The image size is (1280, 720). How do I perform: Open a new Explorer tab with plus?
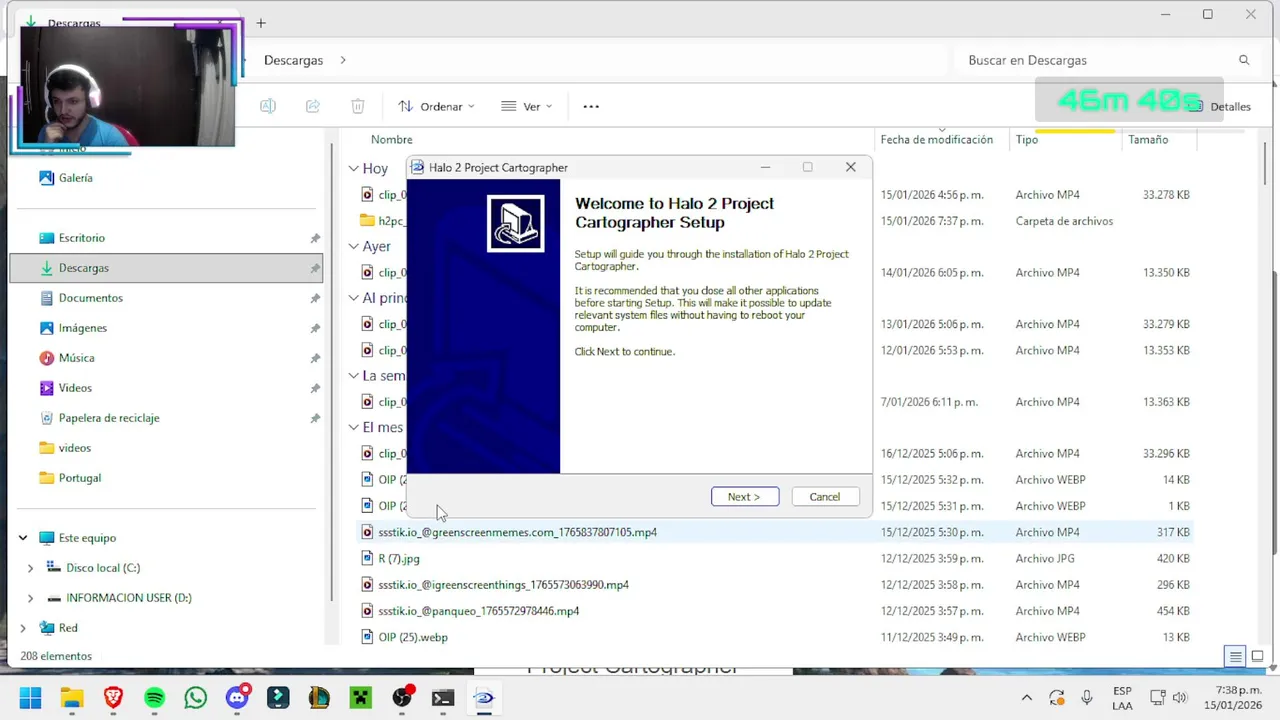[261, 23]
